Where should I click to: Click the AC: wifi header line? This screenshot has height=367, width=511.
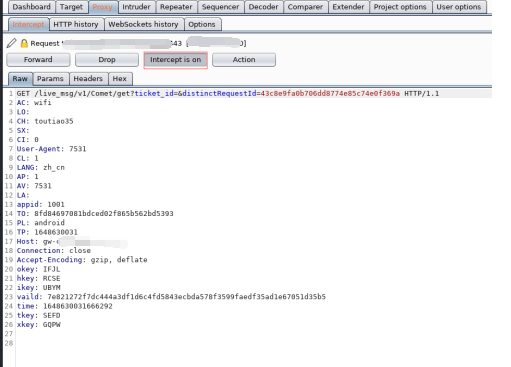pyautogui.click(x=34, y=103)
